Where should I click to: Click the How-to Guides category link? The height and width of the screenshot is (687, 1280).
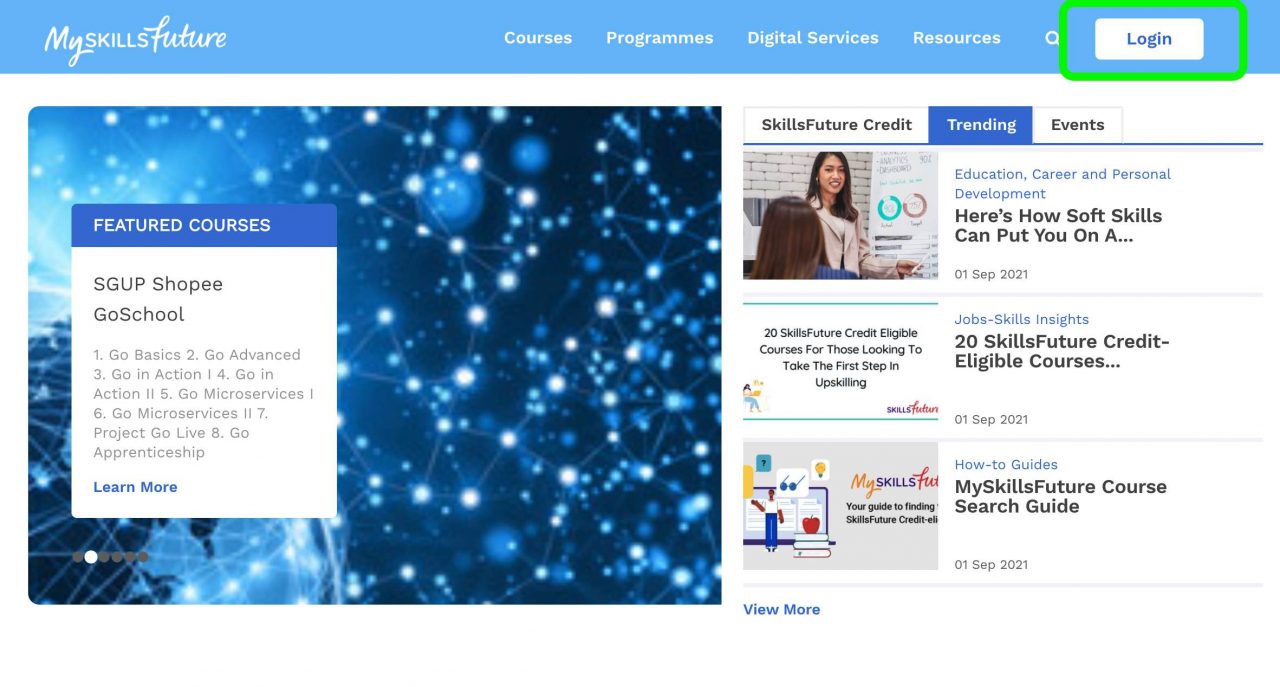point(1005,464)
